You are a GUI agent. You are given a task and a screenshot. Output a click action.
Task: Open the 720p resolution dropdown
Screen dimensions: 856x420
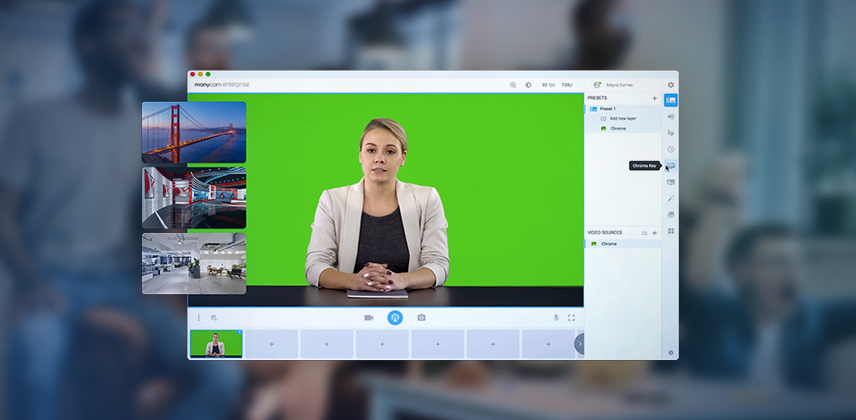pyautogui.click(x=567, y=85)
